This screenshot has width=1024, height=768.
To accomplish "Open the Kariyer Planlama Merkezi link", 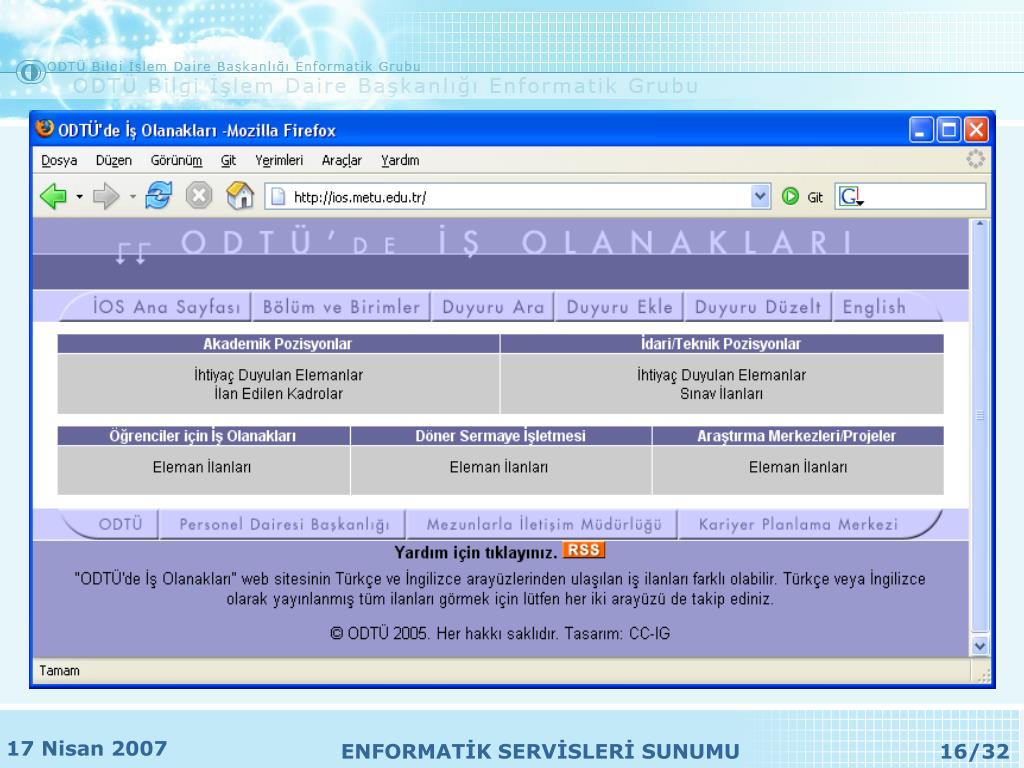I will tap(798, 524).
